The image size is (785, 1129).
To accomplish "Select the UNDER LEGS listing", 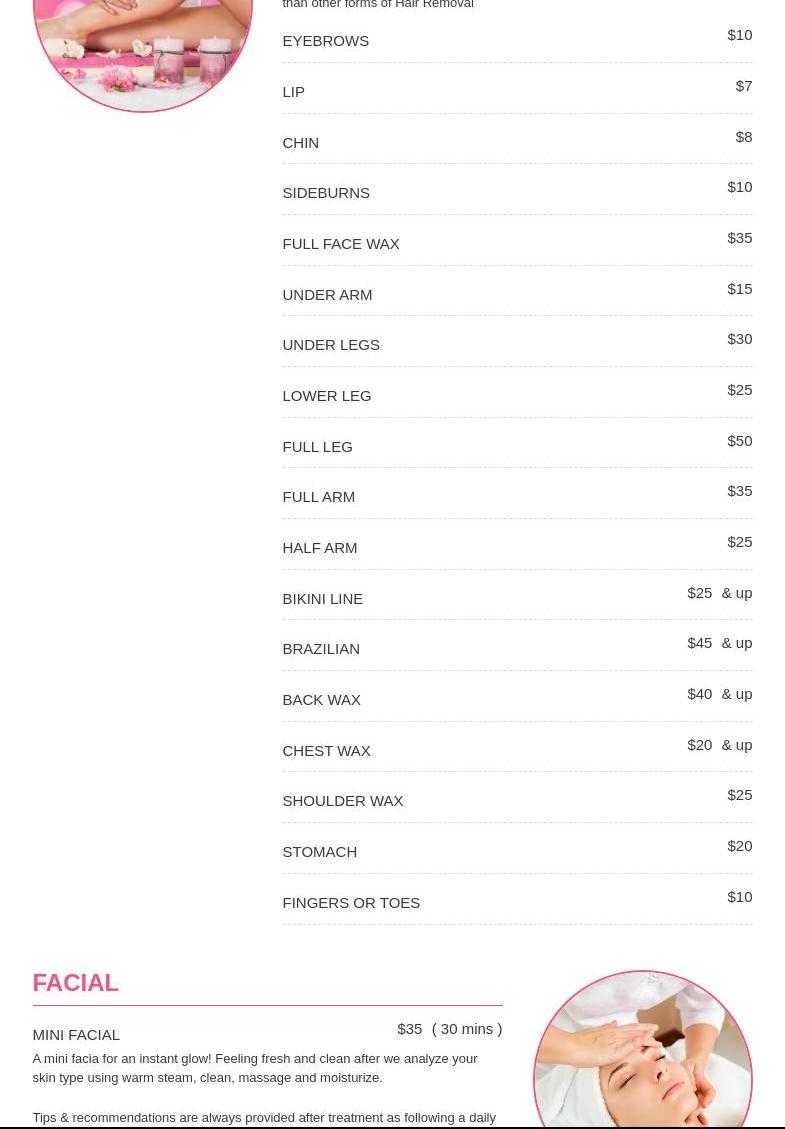I will [330, 345].
